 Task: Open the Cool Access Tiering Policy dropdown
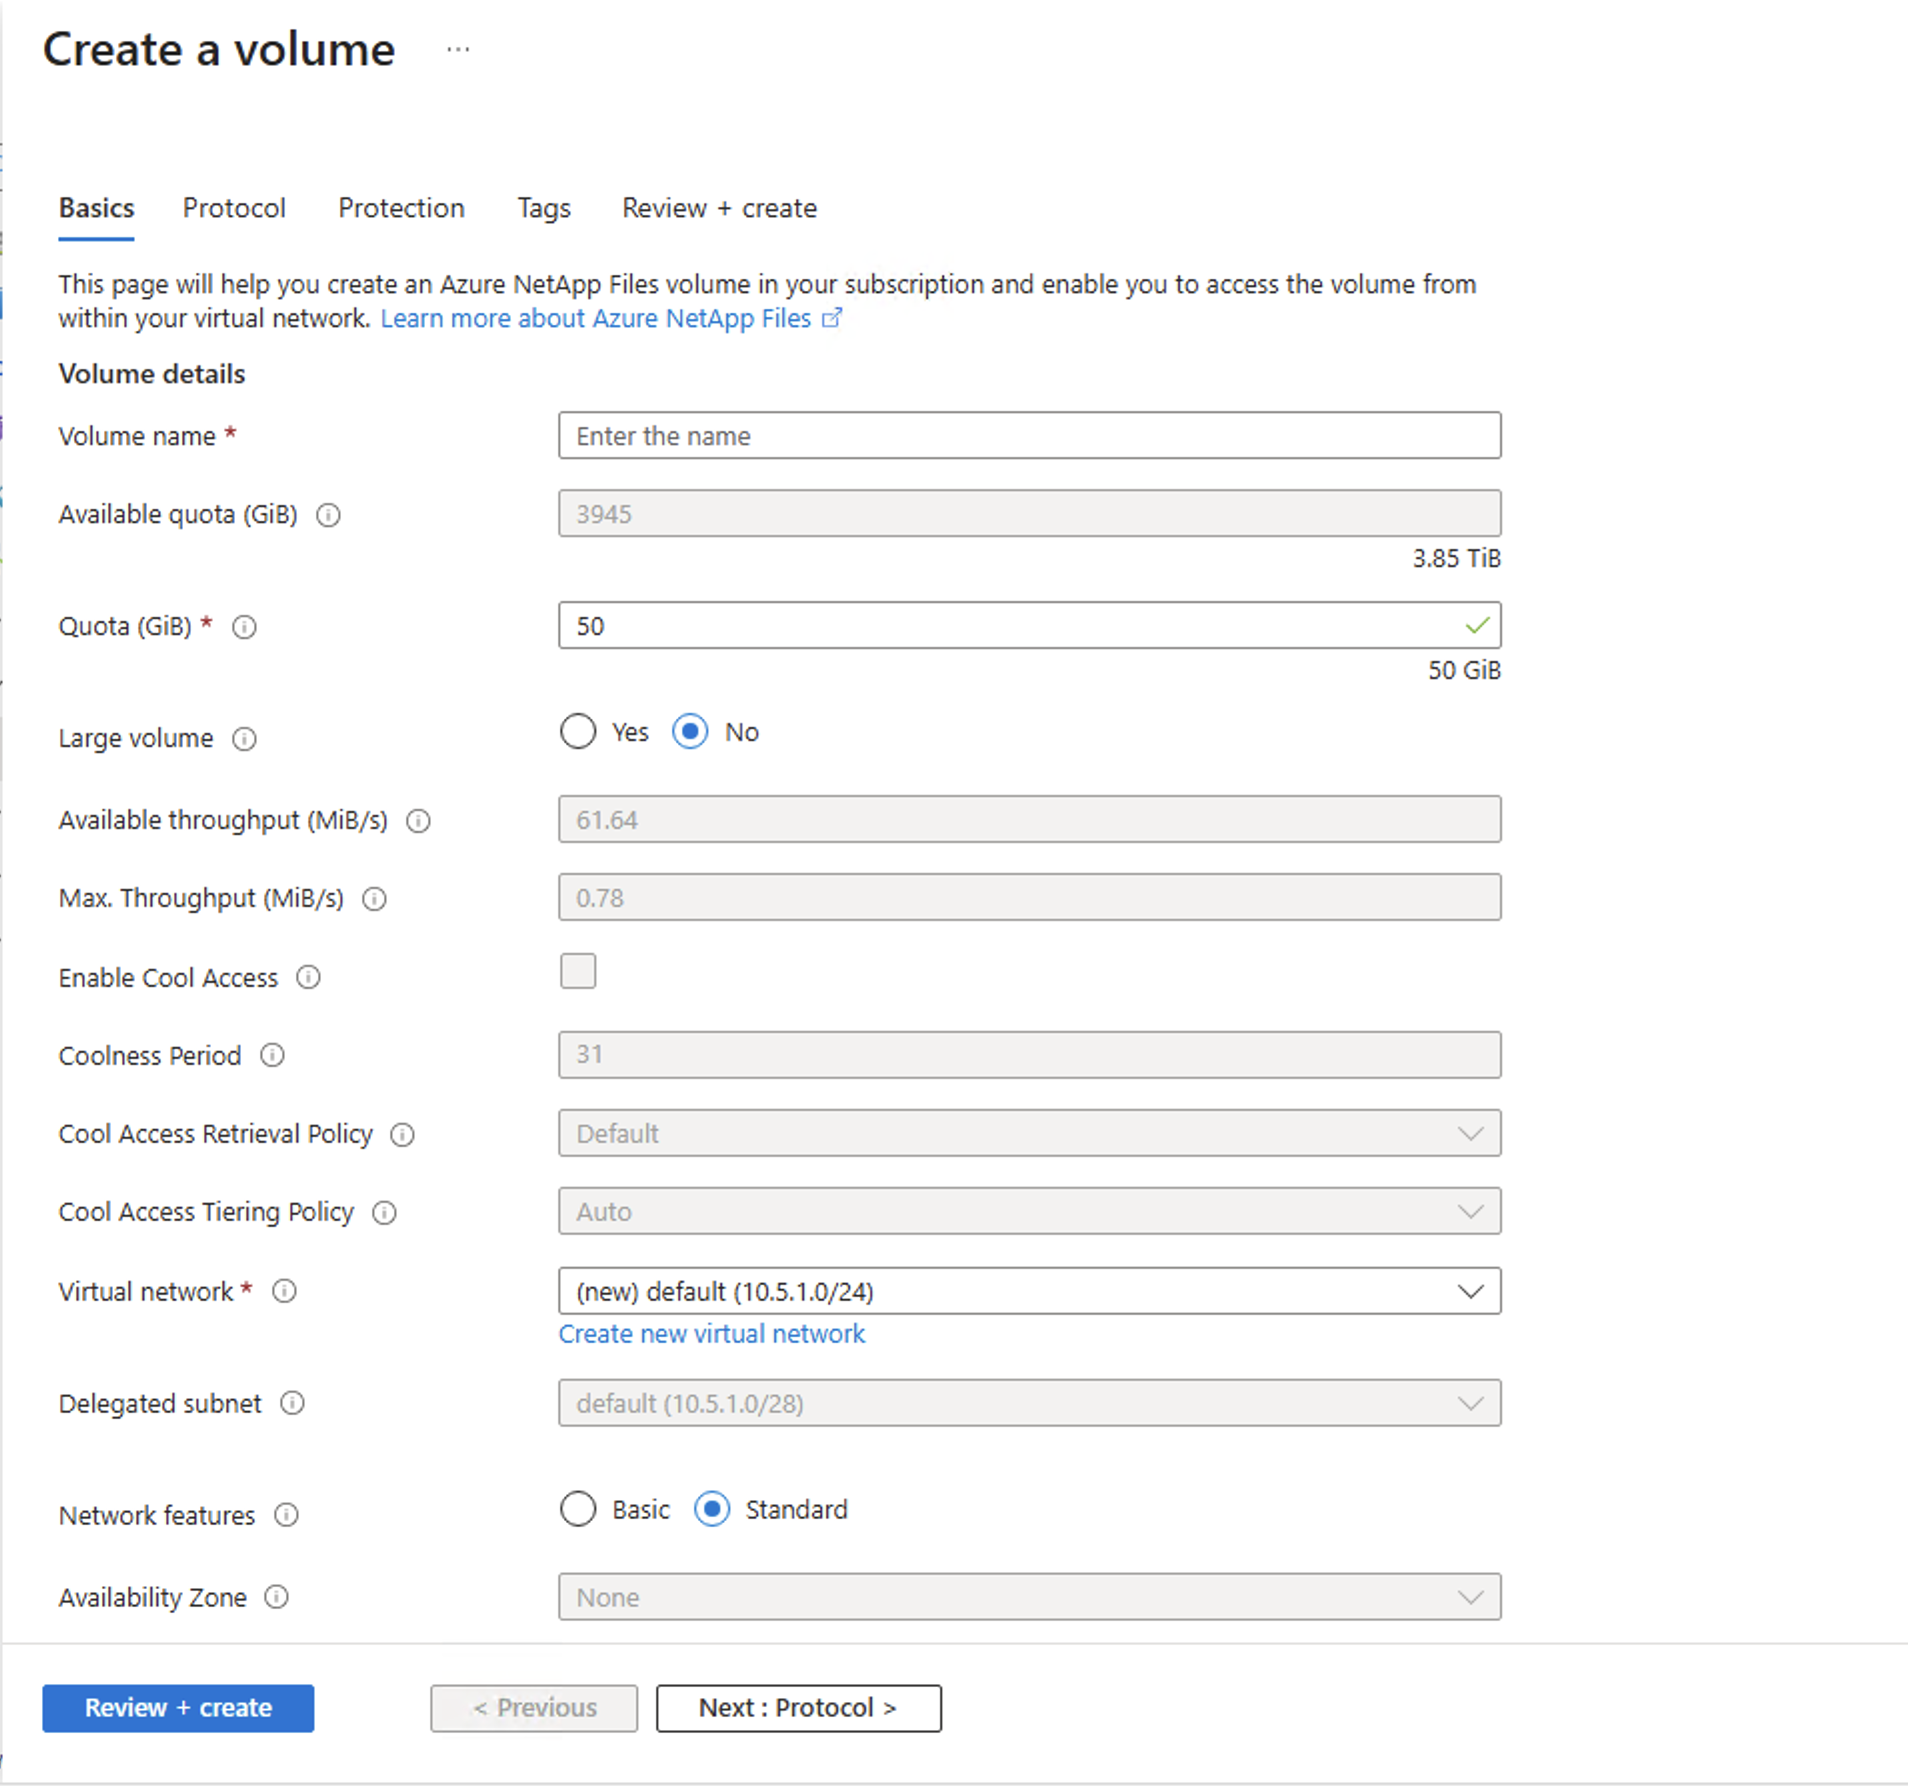pos(1029,1211)
